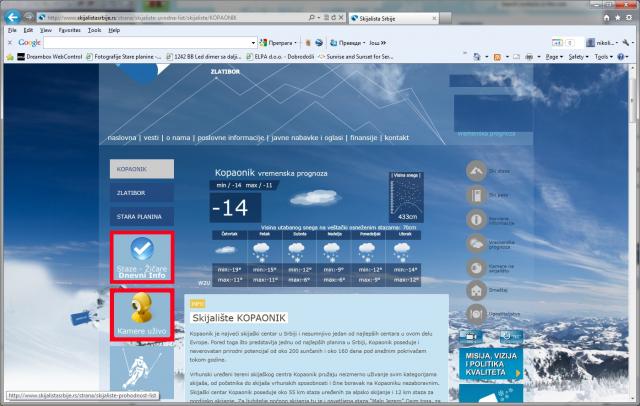640x406 pixels.
Task: Click the Staze - Žičare Dnevni Info checkmark tile
Action: (142, 257)
